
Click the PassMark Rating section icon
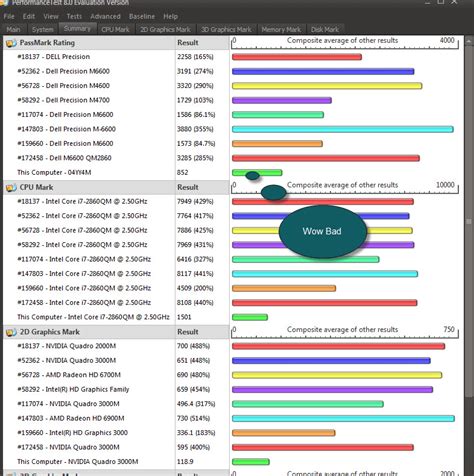pos(11,43)
